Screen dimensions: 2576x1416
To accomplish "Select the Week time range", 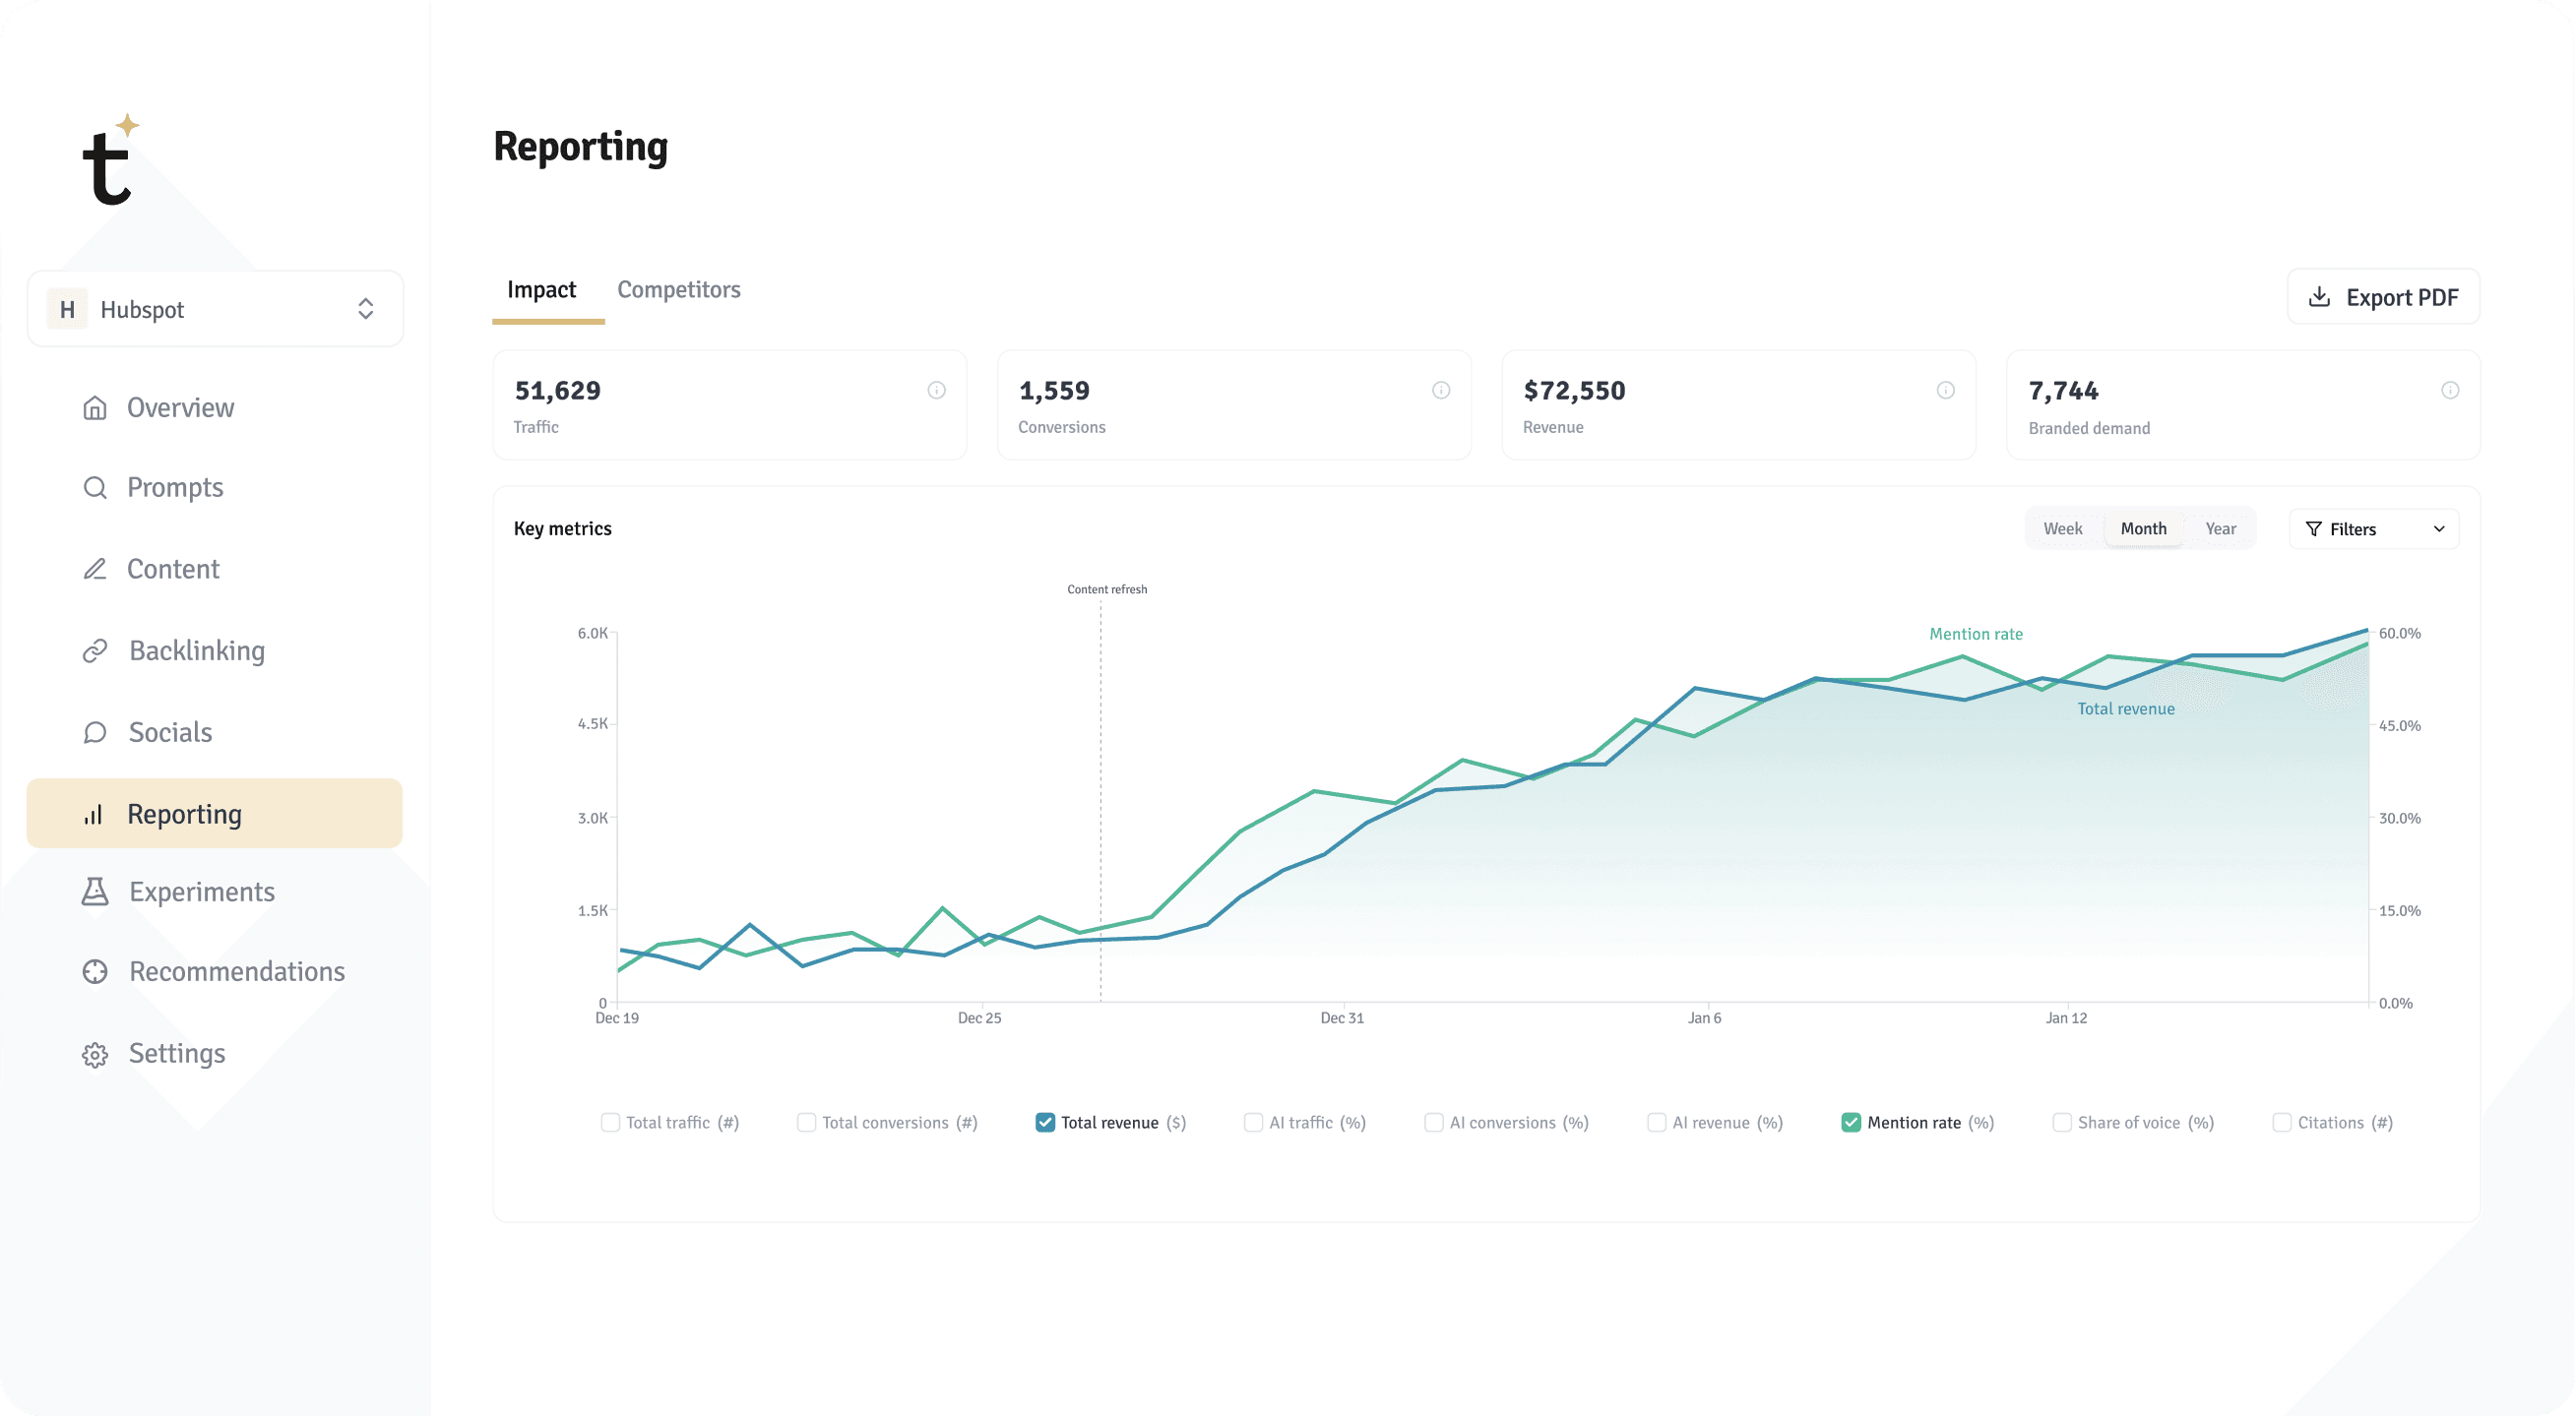I will [x=2063, y=528].
